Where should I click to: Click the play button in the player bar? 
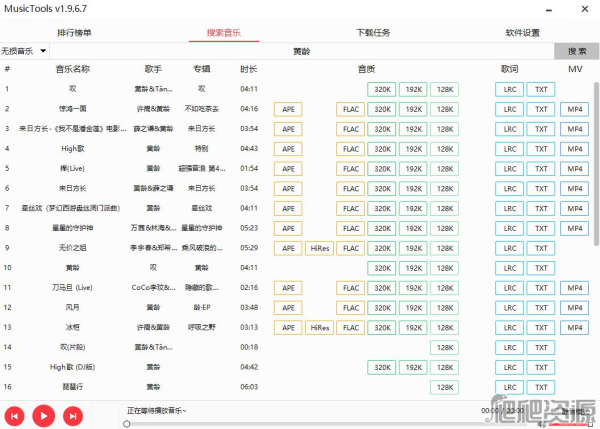(x=43, y=414)
